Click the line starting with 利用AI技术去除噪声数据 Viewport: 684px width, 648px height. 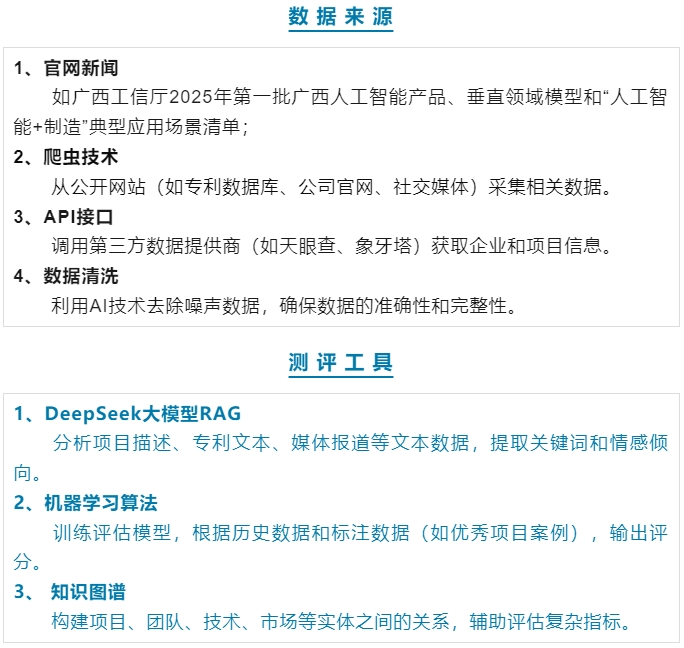pos(284,306)
